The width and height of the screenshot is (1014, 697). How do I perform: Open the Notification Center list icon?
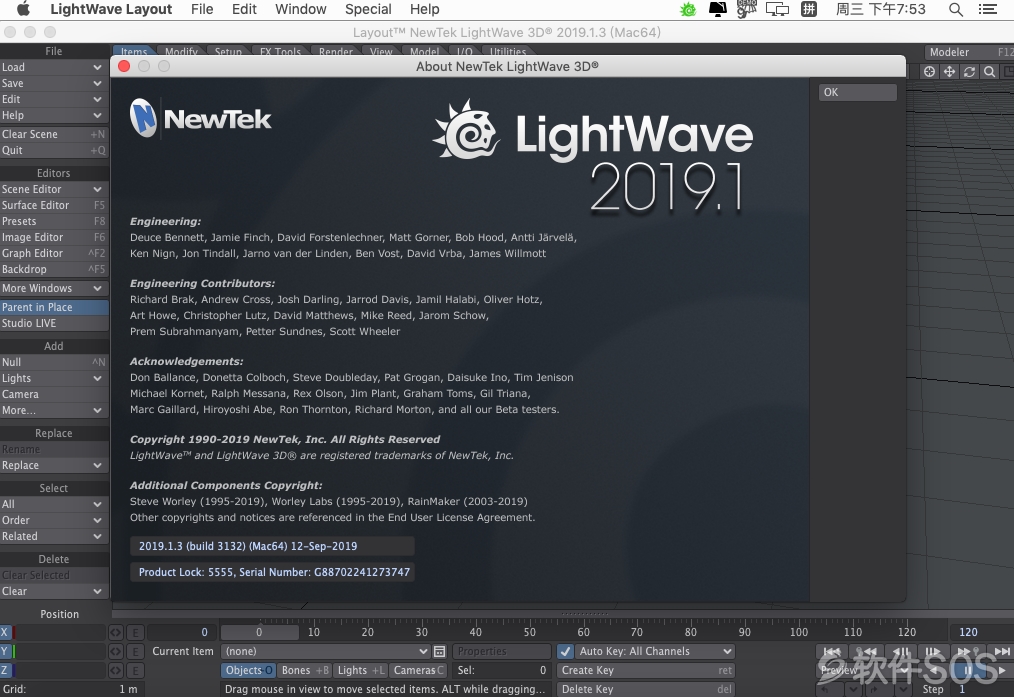[x=987, y=9]
